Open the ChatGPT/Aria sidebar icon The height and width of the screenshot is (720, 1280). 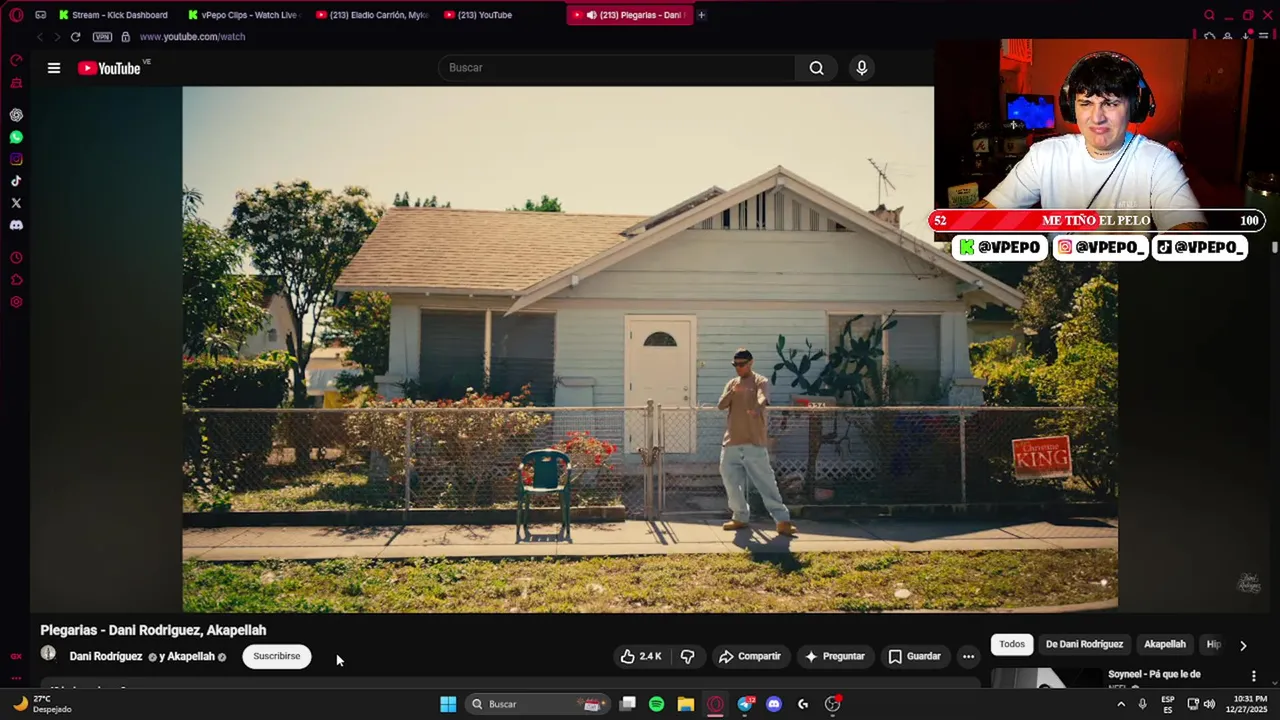[16, 115]
